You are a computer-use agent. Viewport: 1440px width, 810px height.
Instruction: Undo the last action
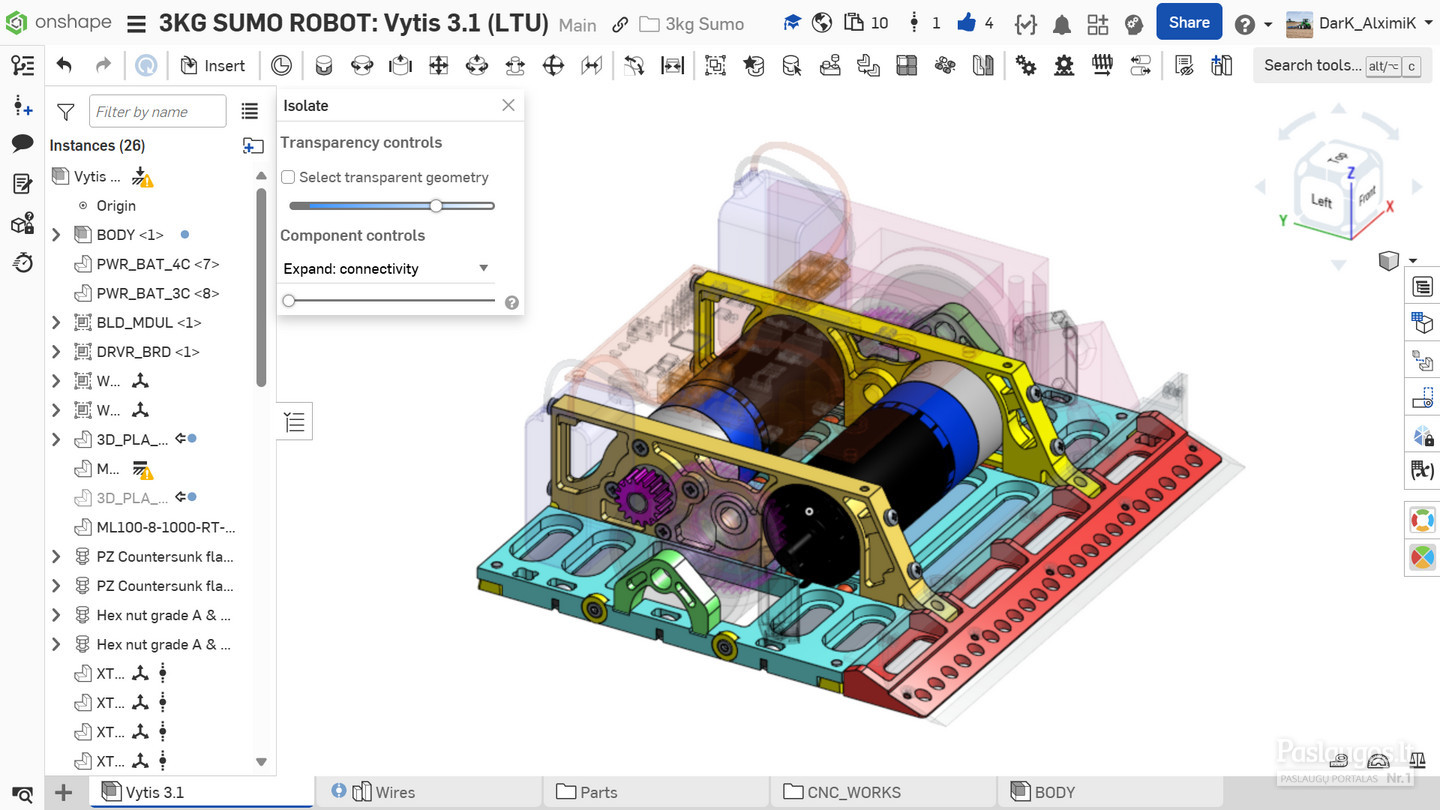(x=64, y=66)
